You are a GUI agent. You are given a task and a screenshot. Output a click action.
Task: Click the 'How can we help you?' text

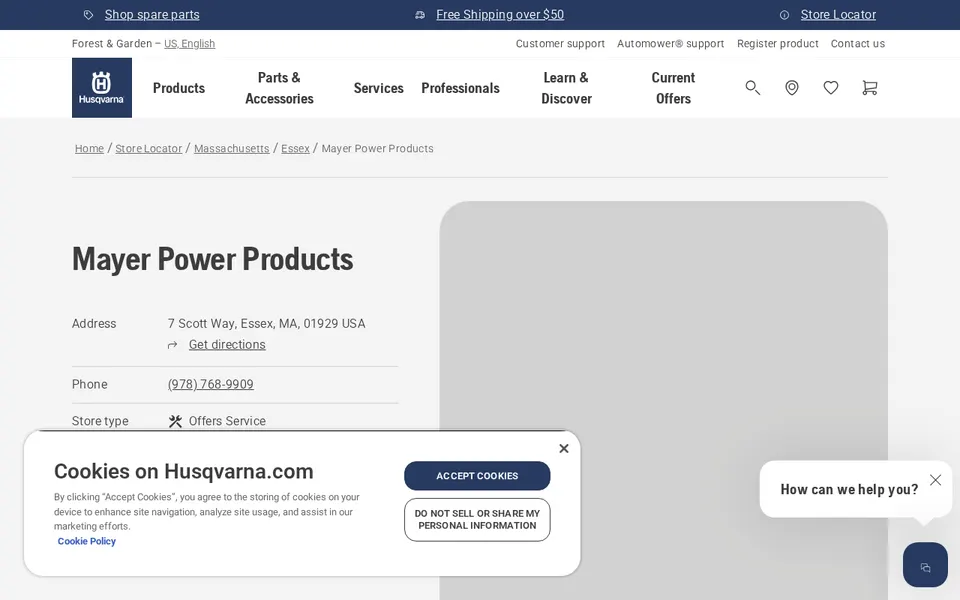pyautogui.click(x=849, y=489)
